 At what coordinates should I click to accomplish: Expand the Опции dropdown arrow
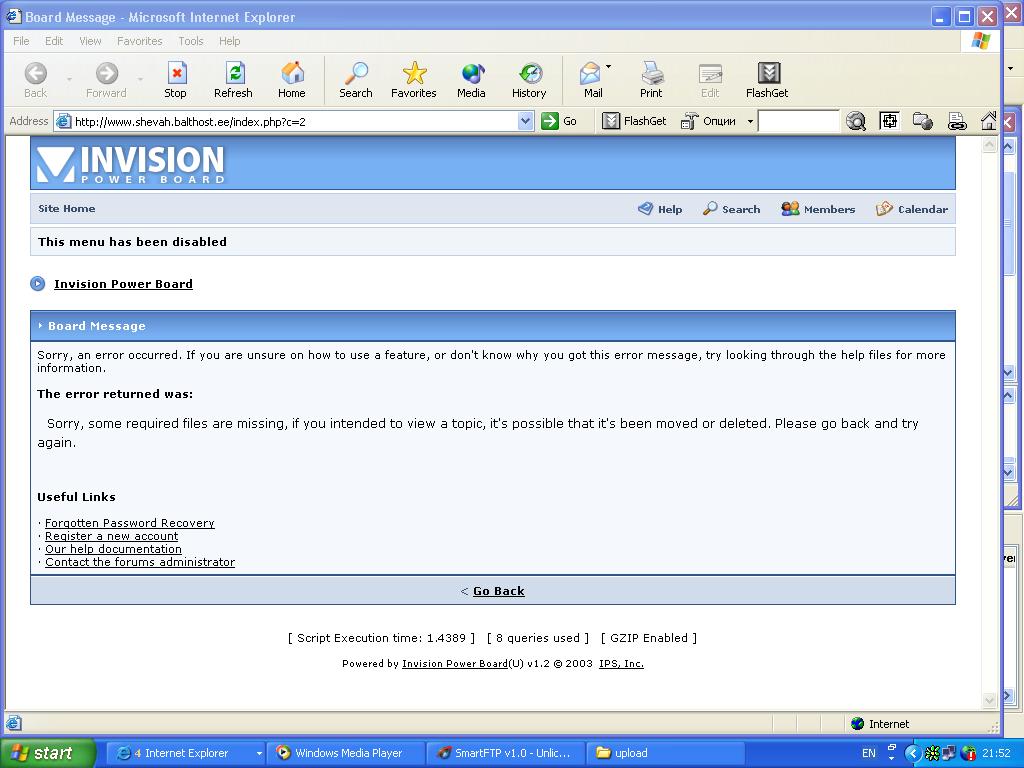(750, 121)
